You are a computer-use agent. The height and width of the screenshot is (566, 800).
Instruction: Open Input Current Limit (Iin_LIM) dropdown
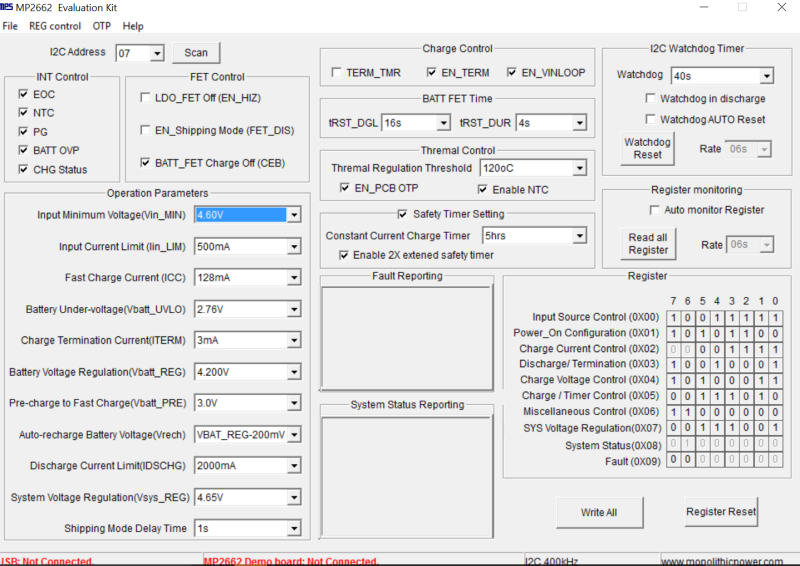294,247
